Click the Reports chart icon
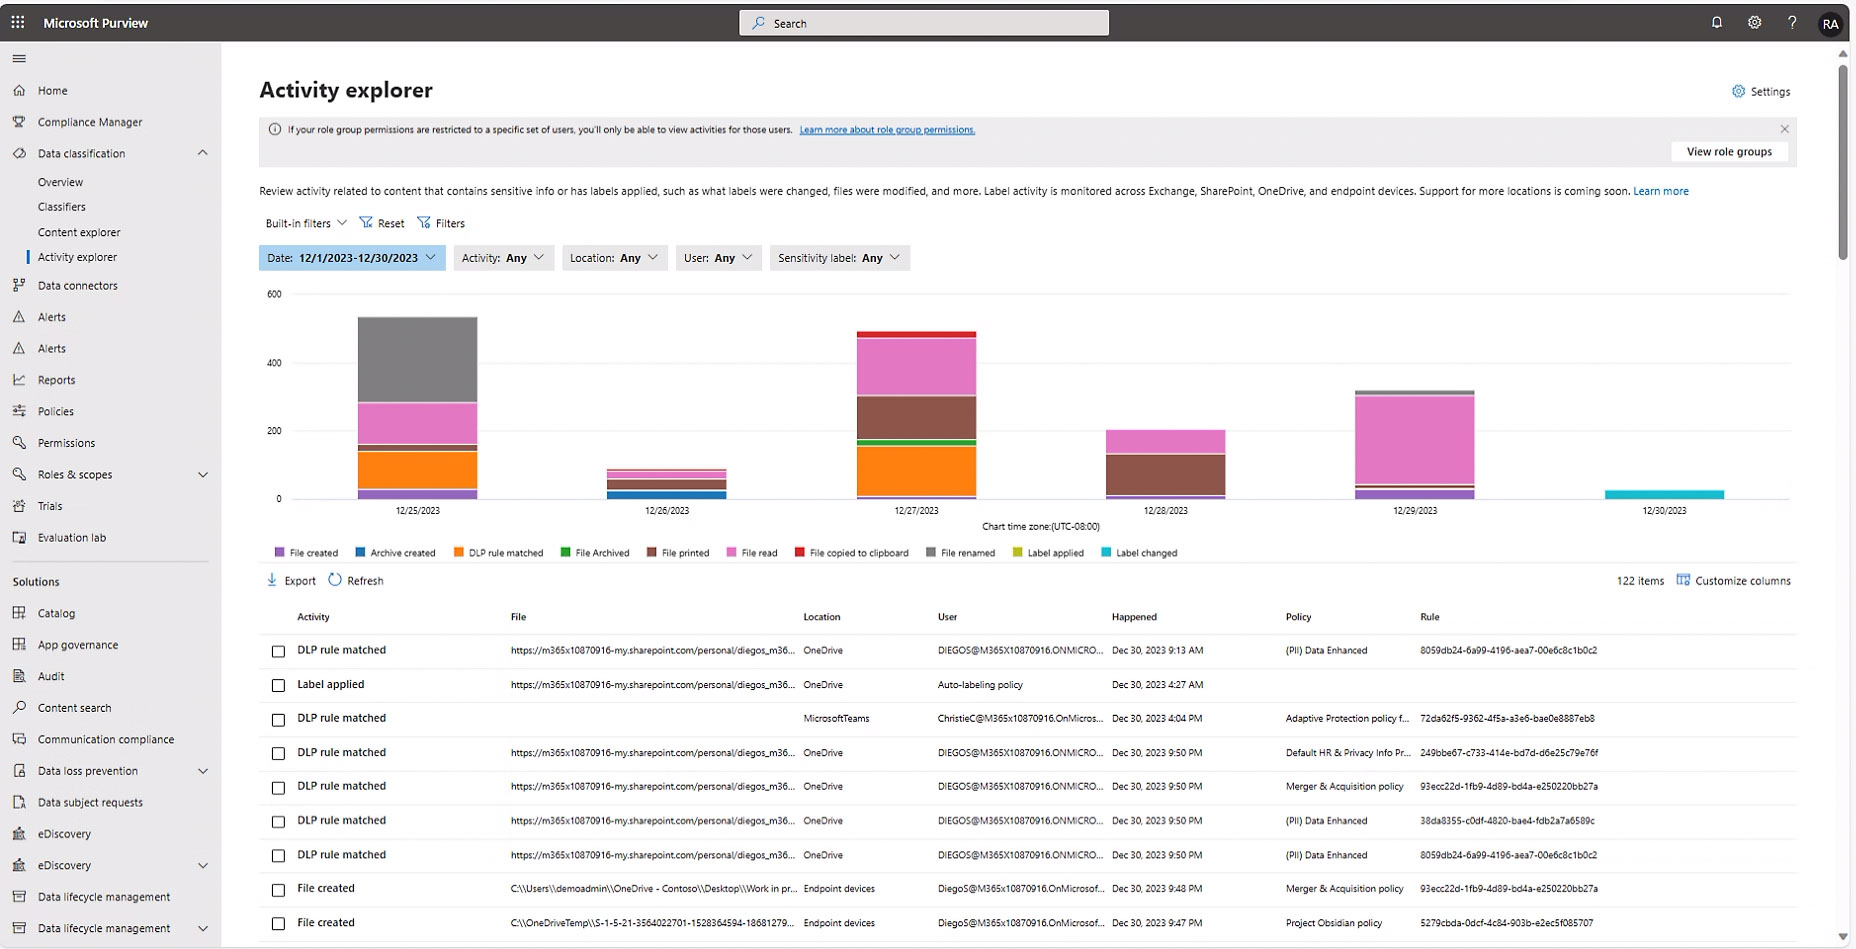The image size is (1856, 949). click(x=19, y=380)
